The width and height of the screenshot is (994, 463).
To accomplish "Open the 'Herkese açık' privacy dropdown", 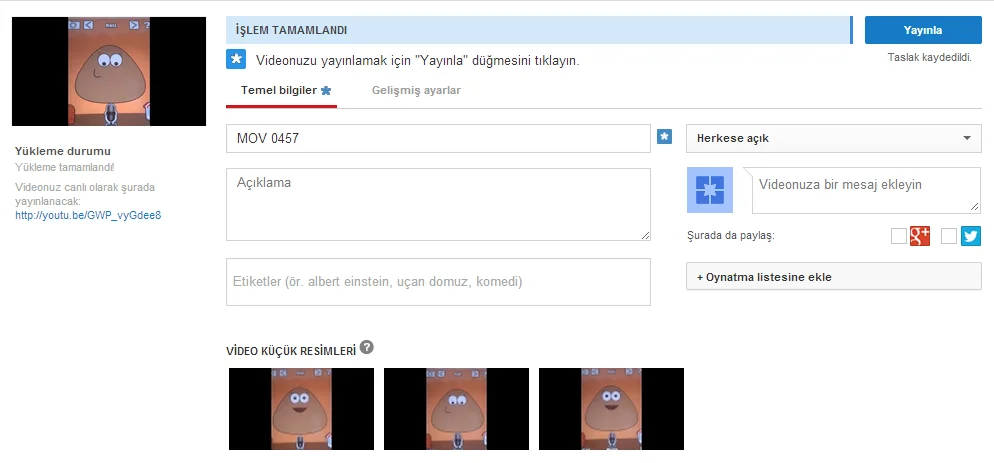I will 833,138.
